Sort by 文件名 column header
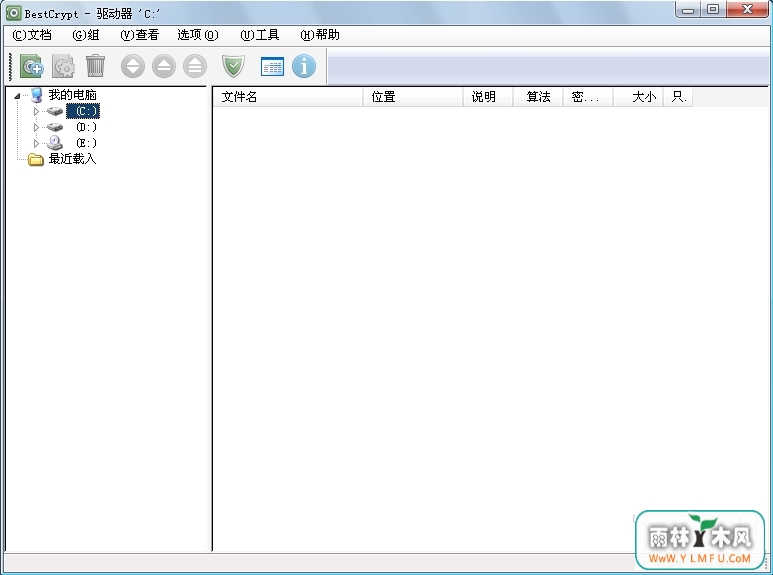 click(288, 97)
